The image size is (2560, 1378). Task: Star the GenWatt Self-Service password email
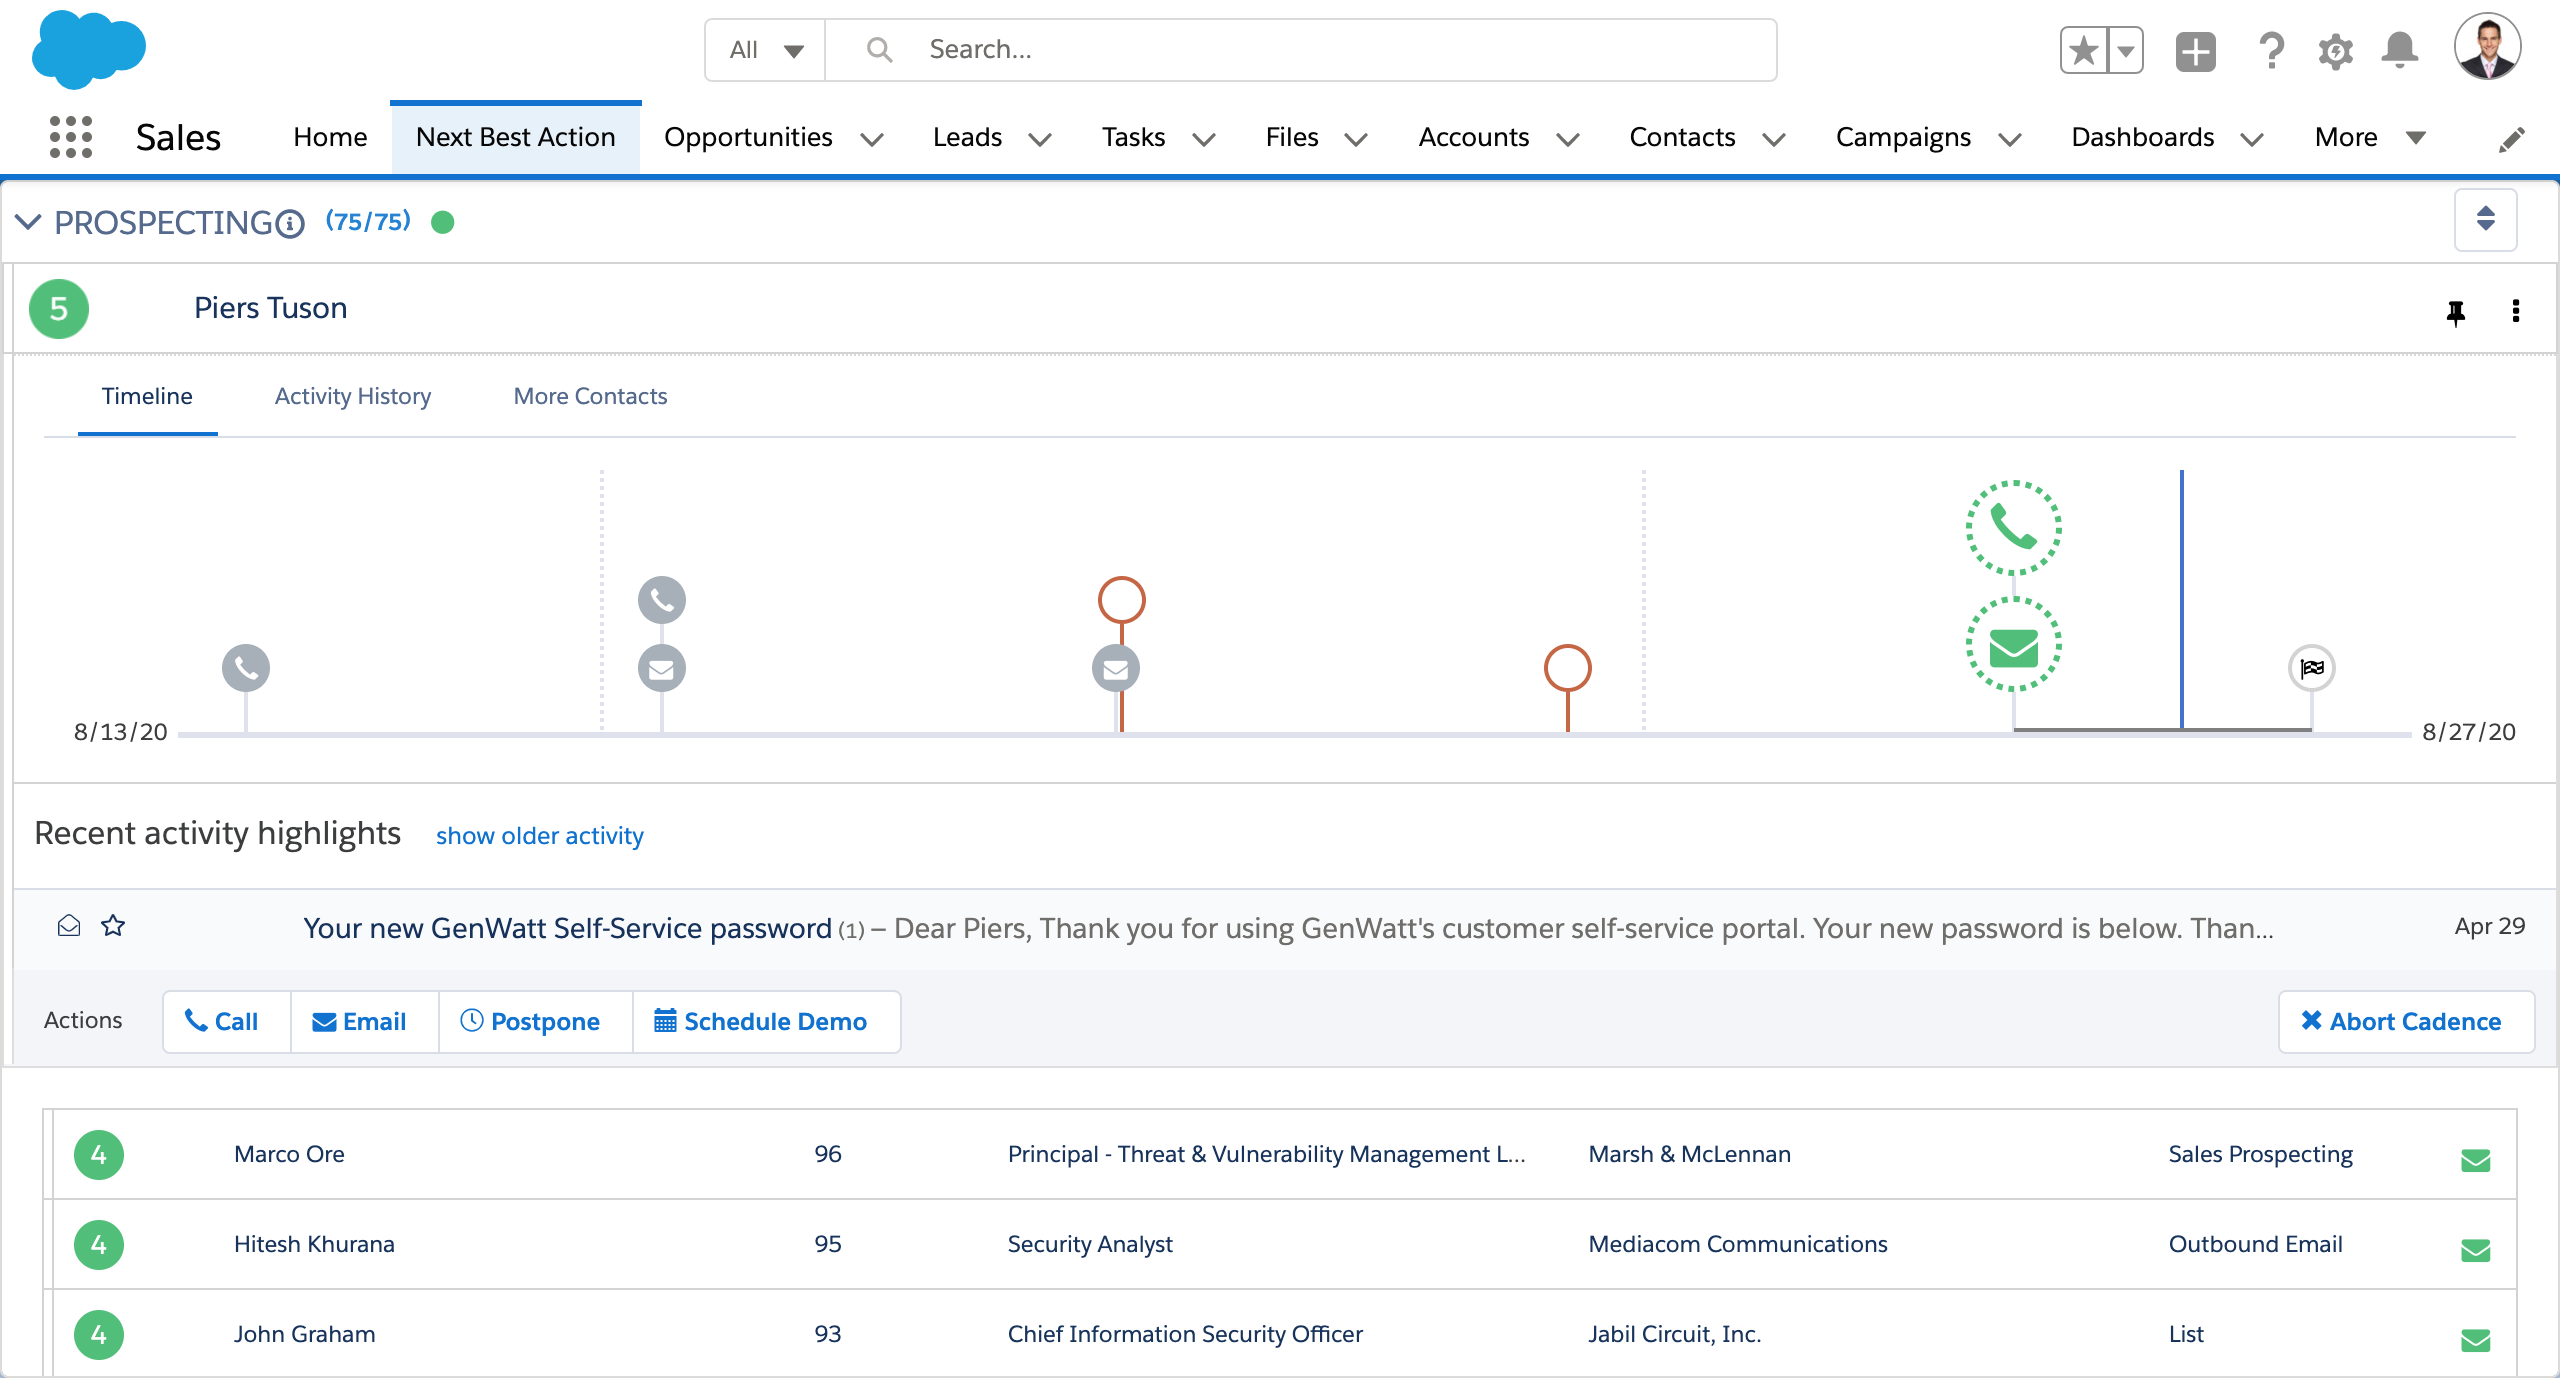113,926
